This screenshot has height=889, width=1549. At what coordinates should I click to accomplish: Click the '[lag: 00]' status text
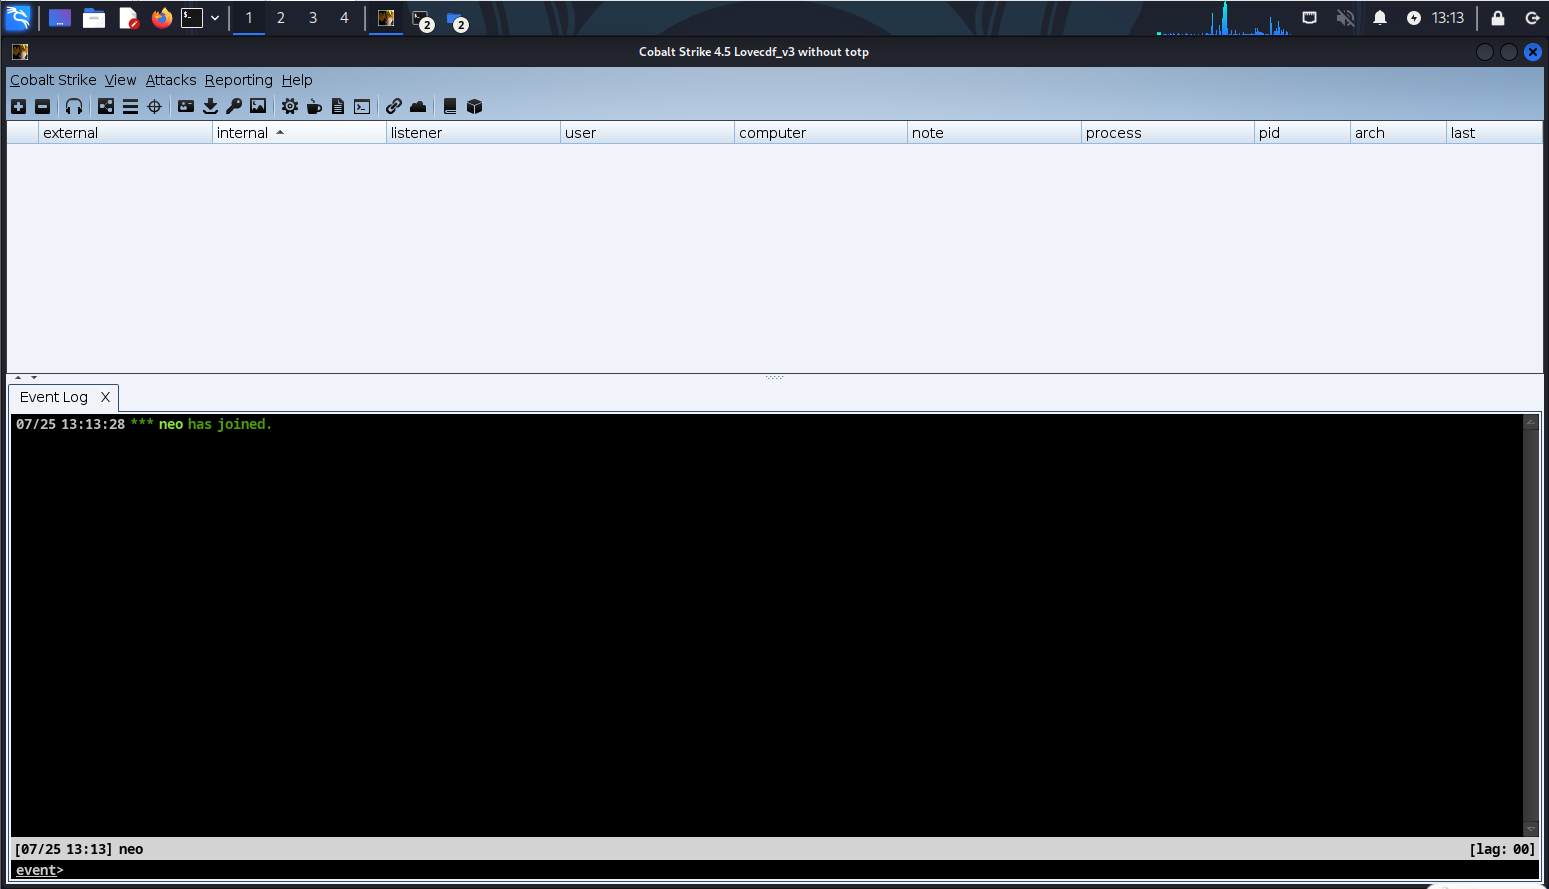(x=1502, y=849)
